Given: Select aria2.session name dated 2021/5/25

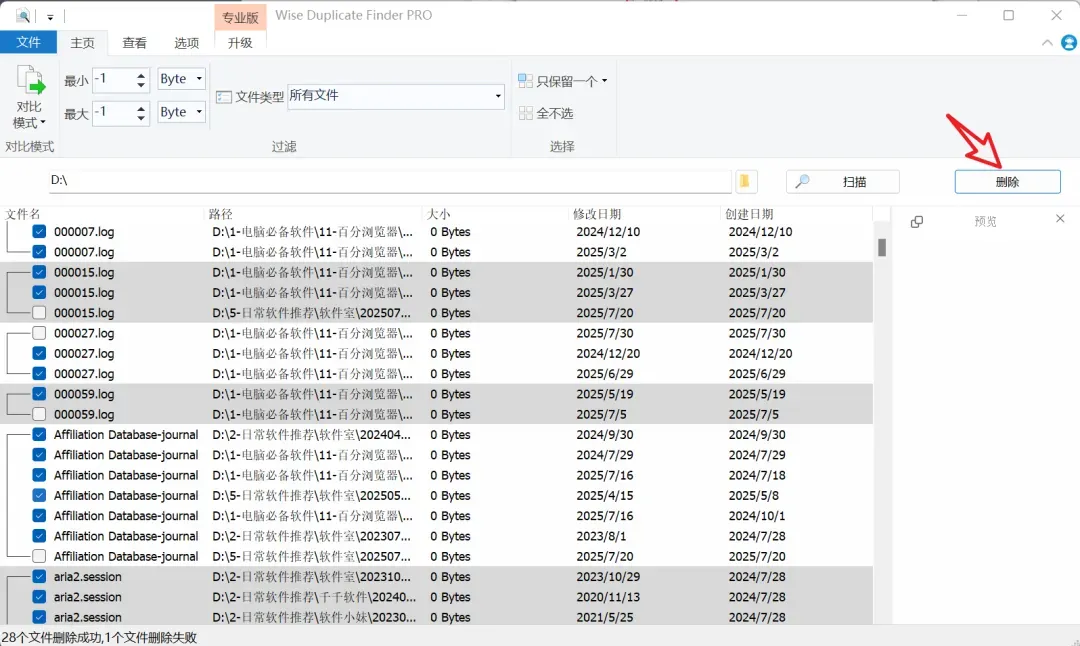Looking at the screenshot, I should tap(87, 618).
